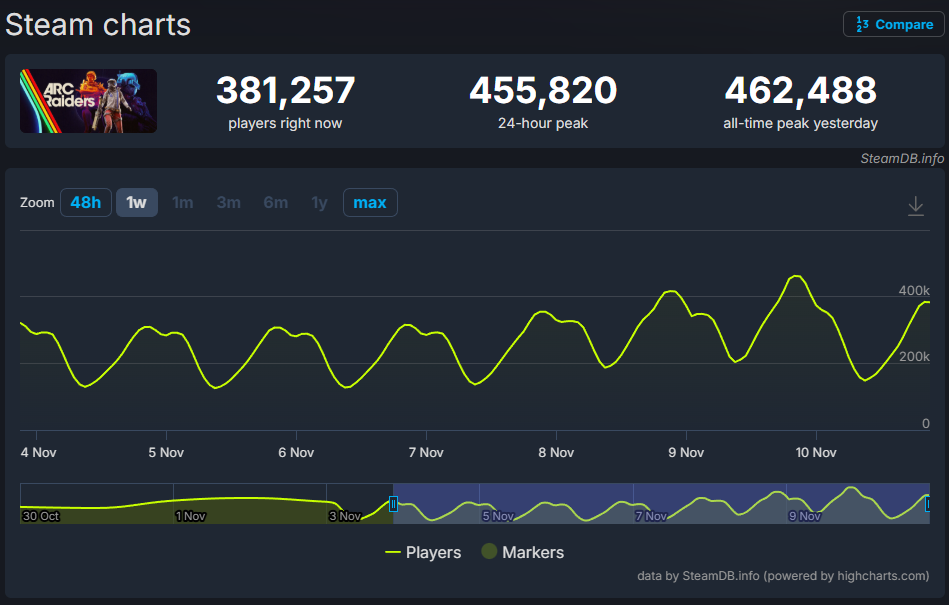Screen dimensions: 949x605
Task: Select the 1w zoom range
Action: [137, 203]
